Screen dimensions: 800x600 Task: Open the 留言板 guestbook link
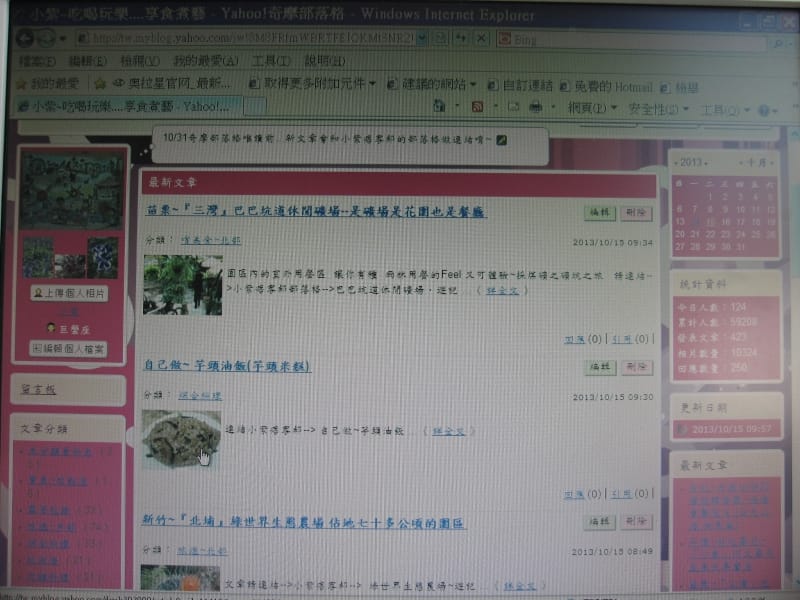(38, 390)
